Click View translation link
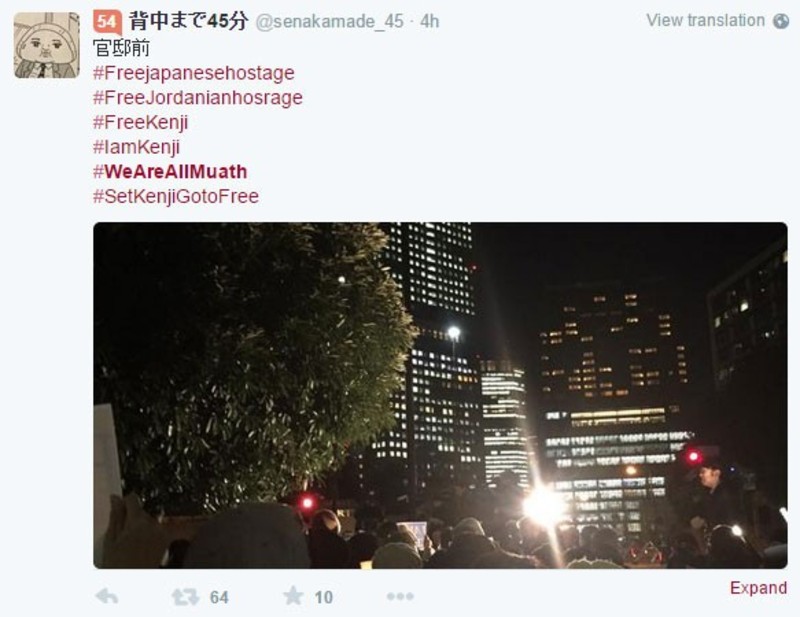800x617 pixels. (706, 20)
